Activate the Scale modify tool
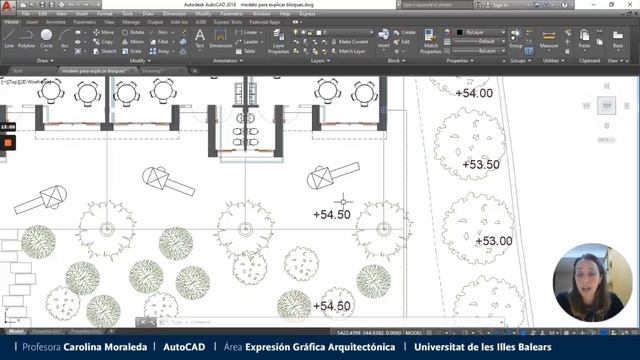The height and width of the screenshot is (360, 640). pos(131,51)
